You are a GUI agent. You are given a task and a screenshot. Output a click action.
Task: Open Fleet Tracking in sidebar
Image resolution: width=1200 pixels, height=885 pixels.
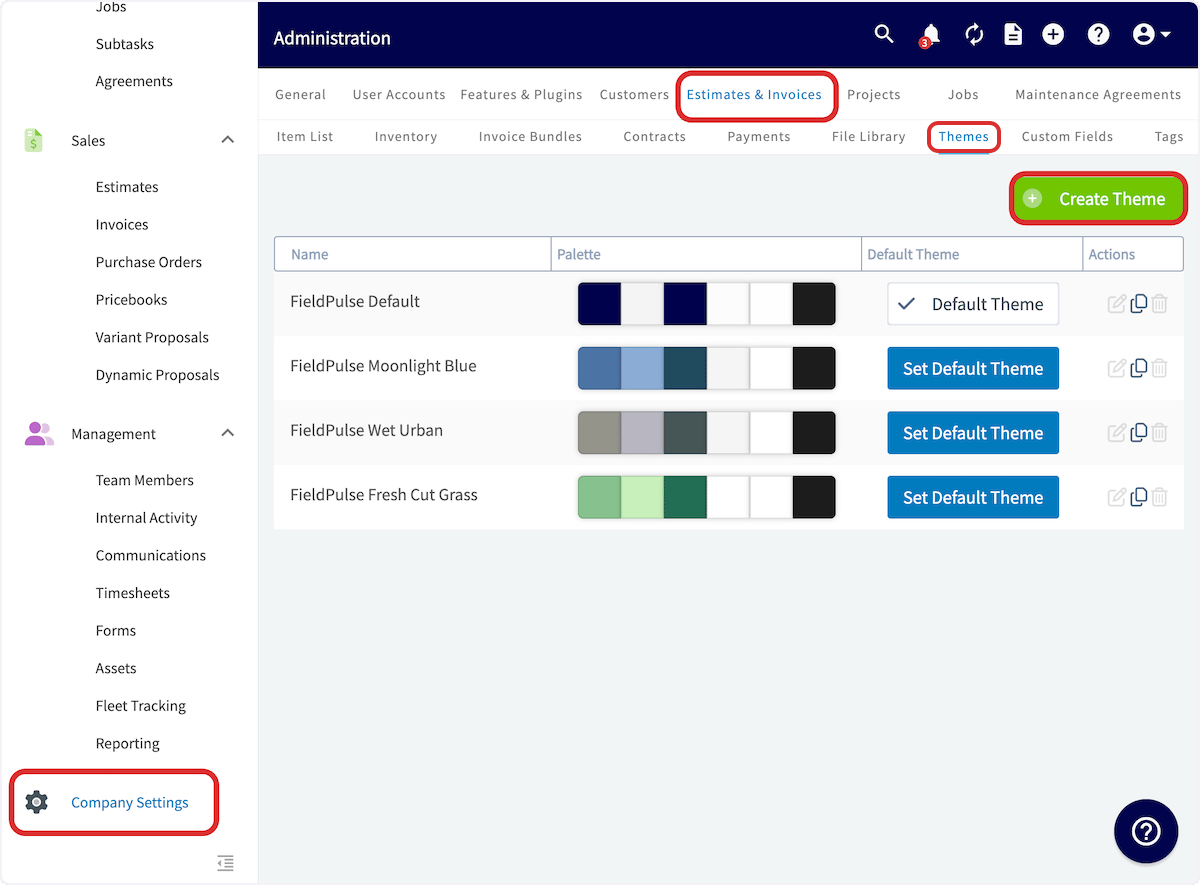tap(141, 706)
